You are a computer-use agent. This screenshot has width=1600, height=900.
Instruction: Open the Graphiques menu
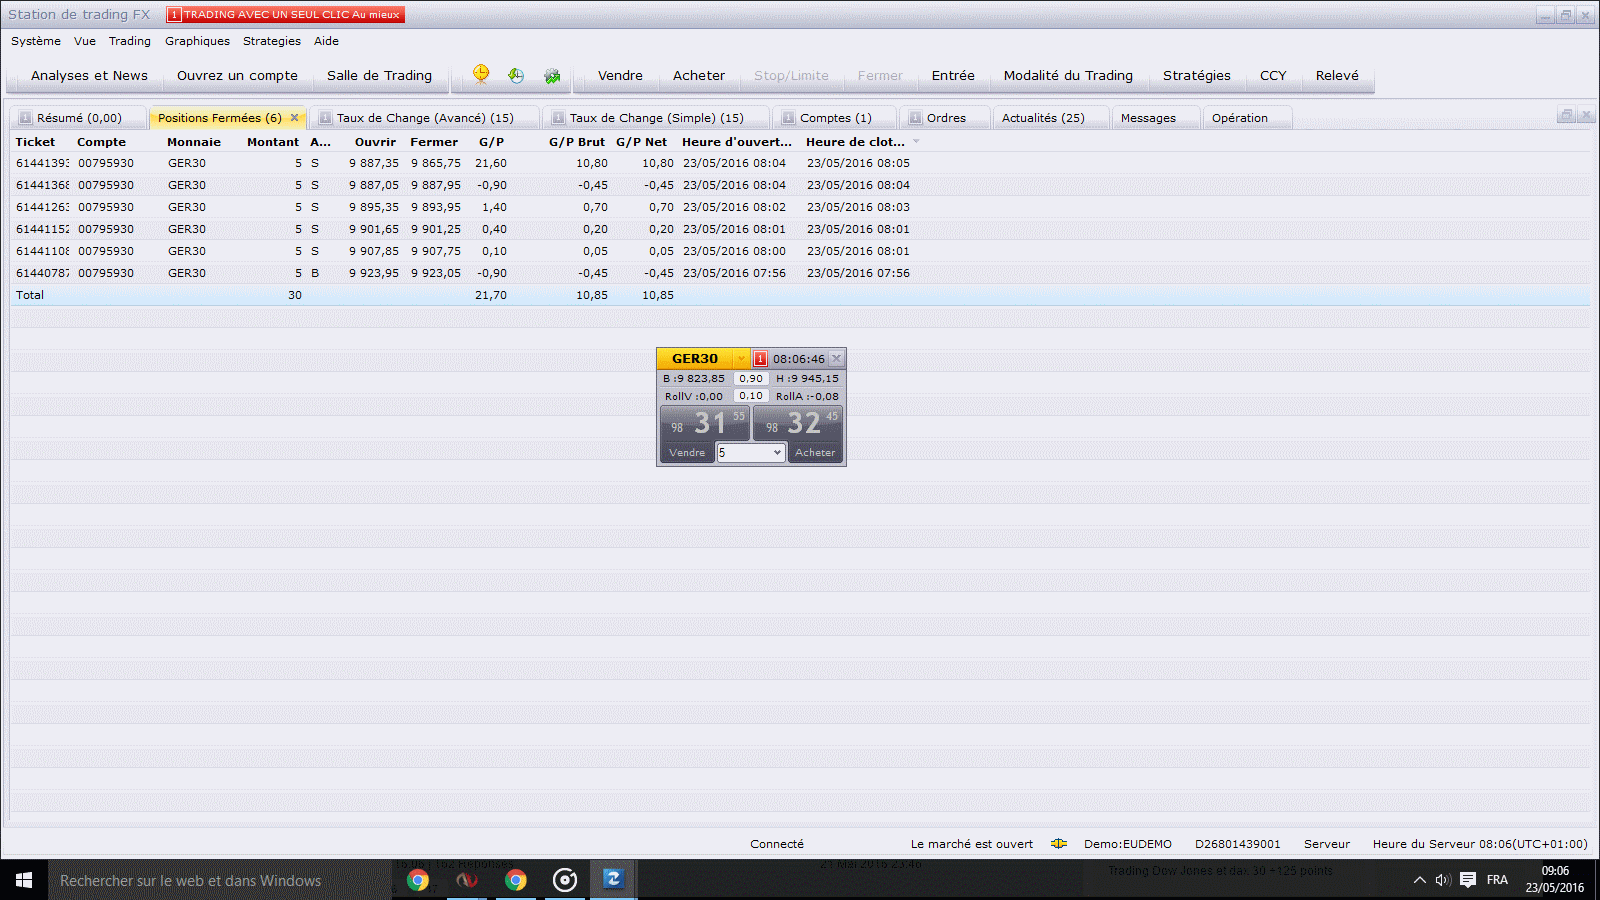(x=197, y=41)
